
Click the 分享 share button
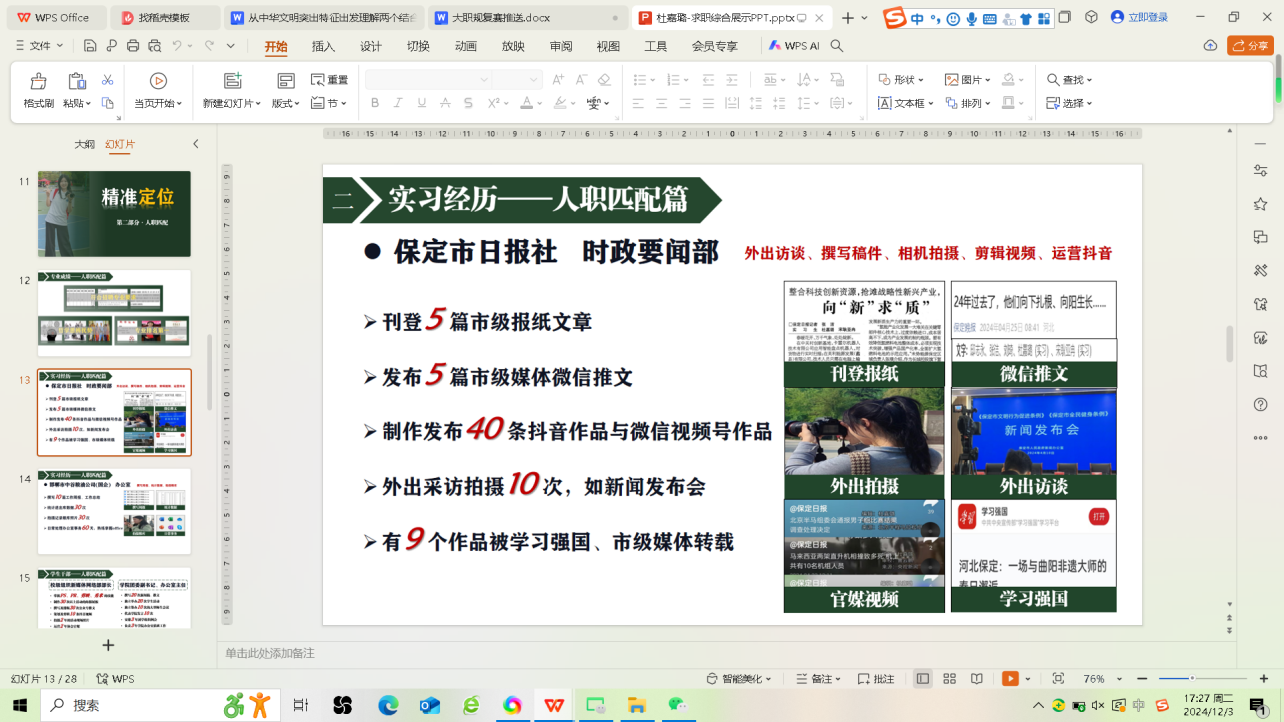coord(1250,46)
